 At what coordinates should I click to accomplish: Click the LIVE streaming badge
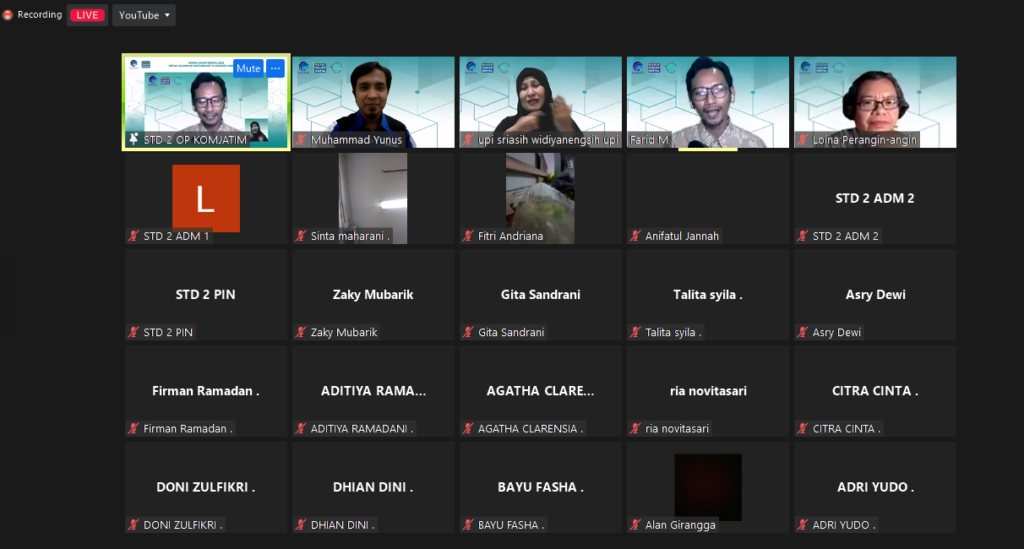coord(88,15)
